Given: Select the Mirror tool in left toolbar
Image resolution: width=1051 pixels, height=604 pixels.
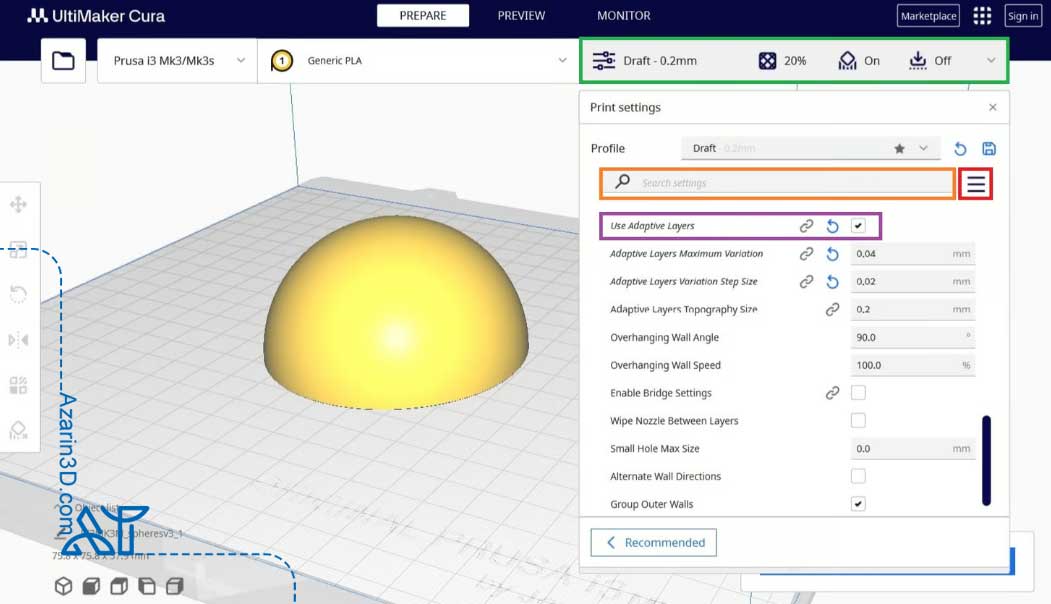Looking at the screenshot, I should click(18, 340).
